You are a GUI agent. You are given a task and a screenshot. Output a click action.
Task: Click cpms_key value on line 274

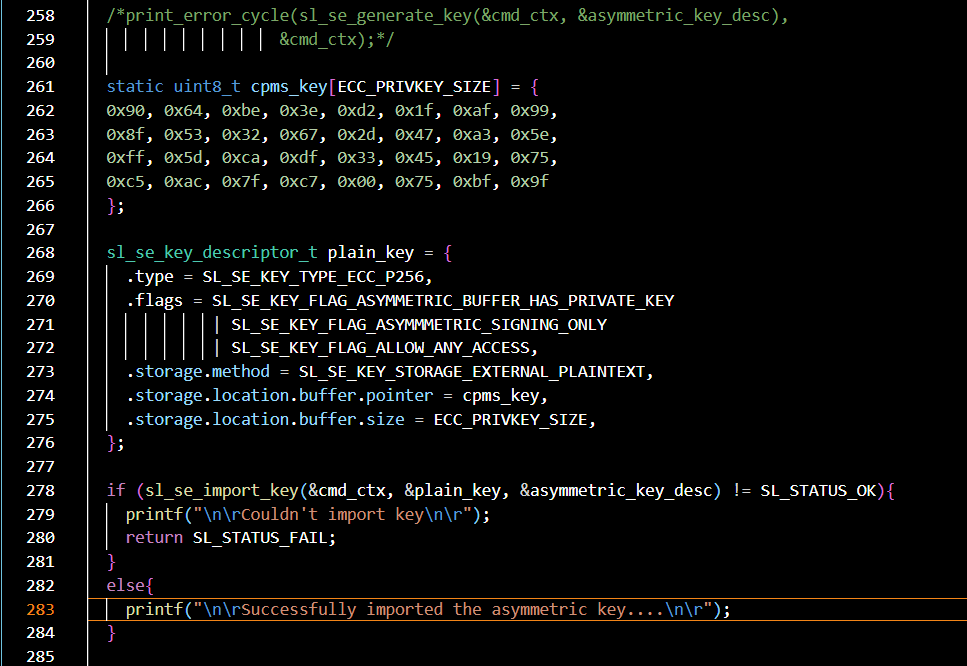[x=501, y=396]
